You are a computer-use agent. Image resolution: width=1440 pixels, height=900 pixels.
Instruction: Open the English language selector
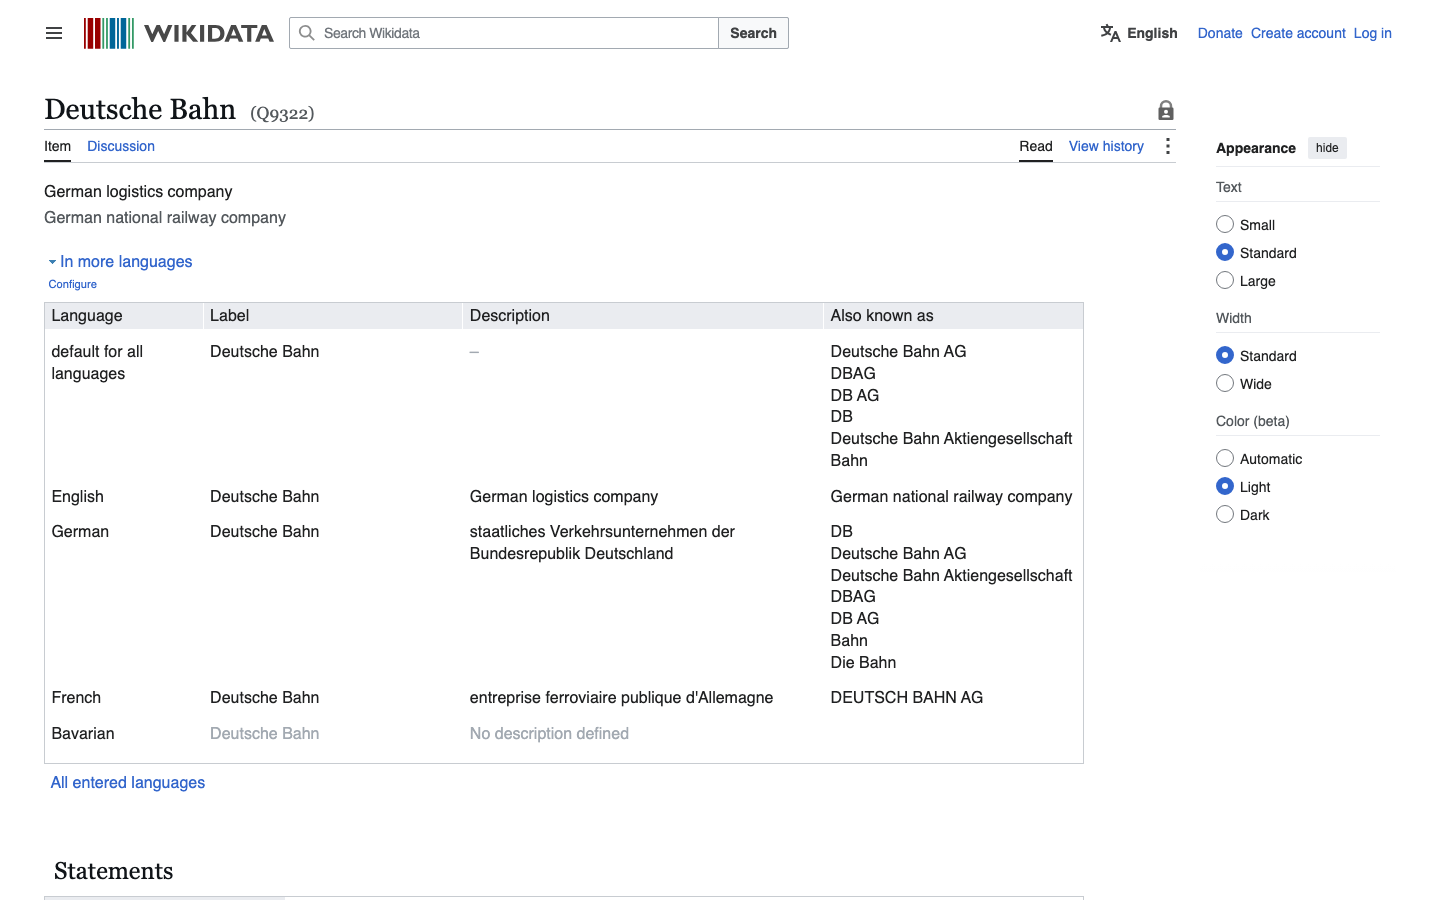(1139, 33)
